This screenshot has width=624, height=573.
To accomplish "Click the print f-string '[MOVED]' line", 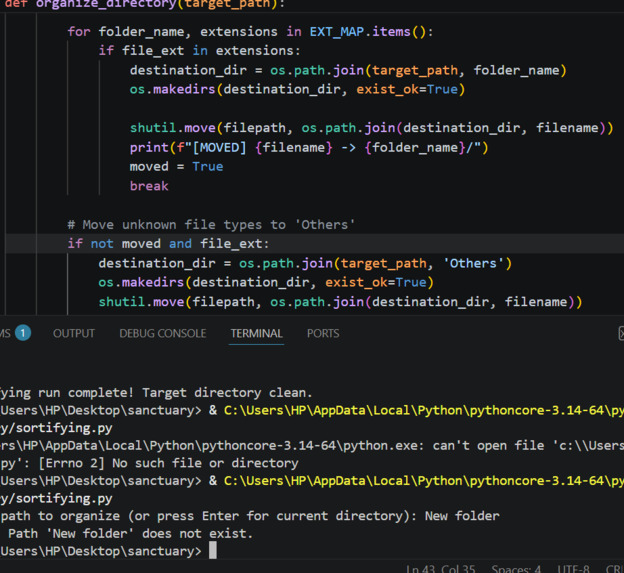I will click(x=309, y=148).
